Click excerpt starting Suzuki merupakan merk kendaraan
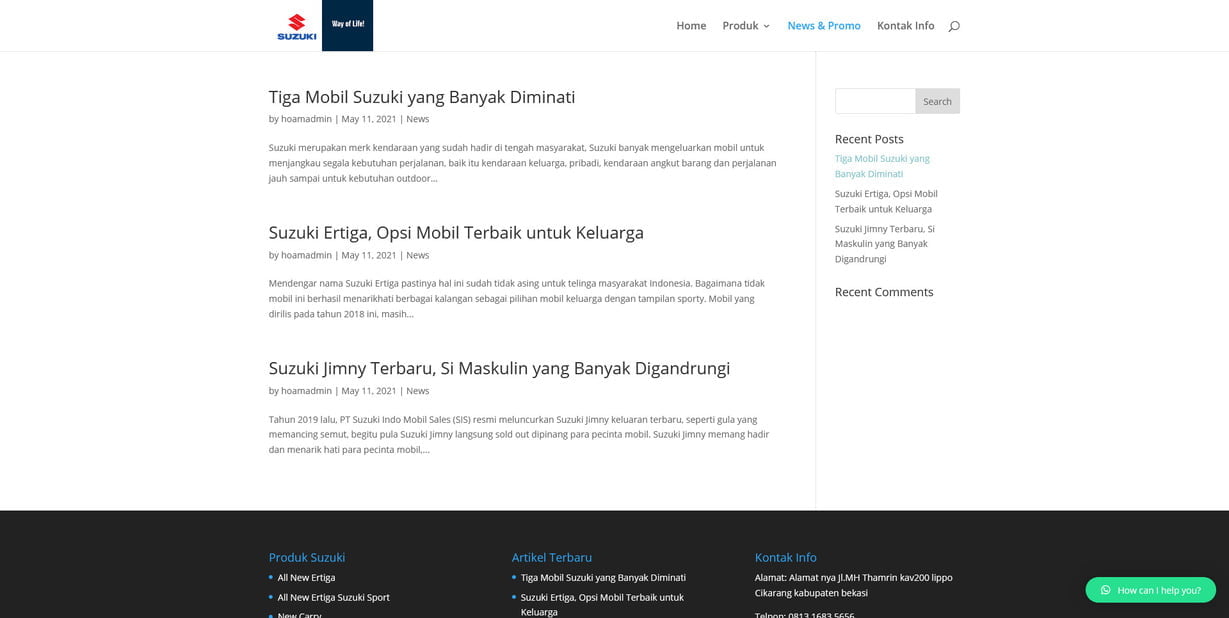 point(522,163)
